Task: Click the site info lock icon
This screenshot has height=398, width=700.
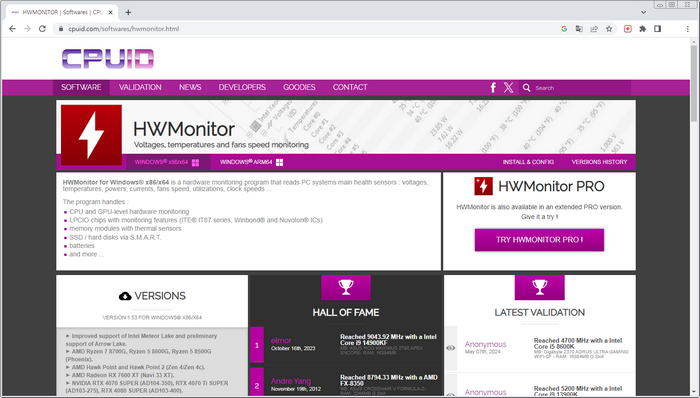Action: tap(61, 29)
